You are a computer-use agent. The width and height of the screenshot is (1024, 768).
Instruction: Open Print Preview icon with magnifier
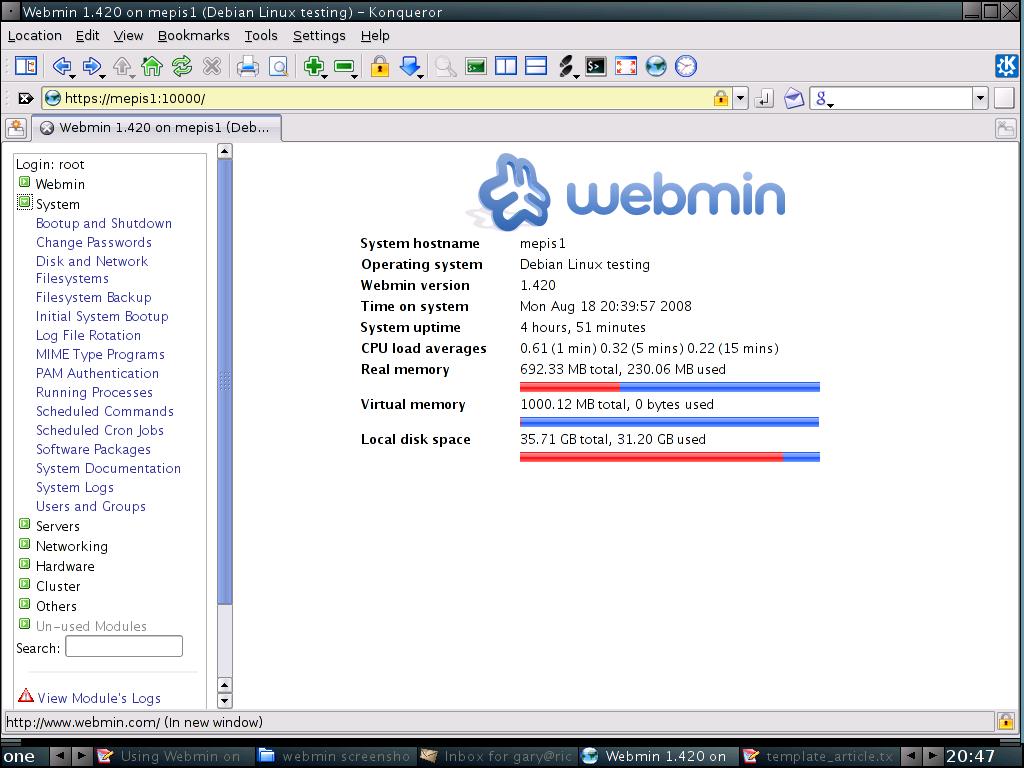coord(278,66)
